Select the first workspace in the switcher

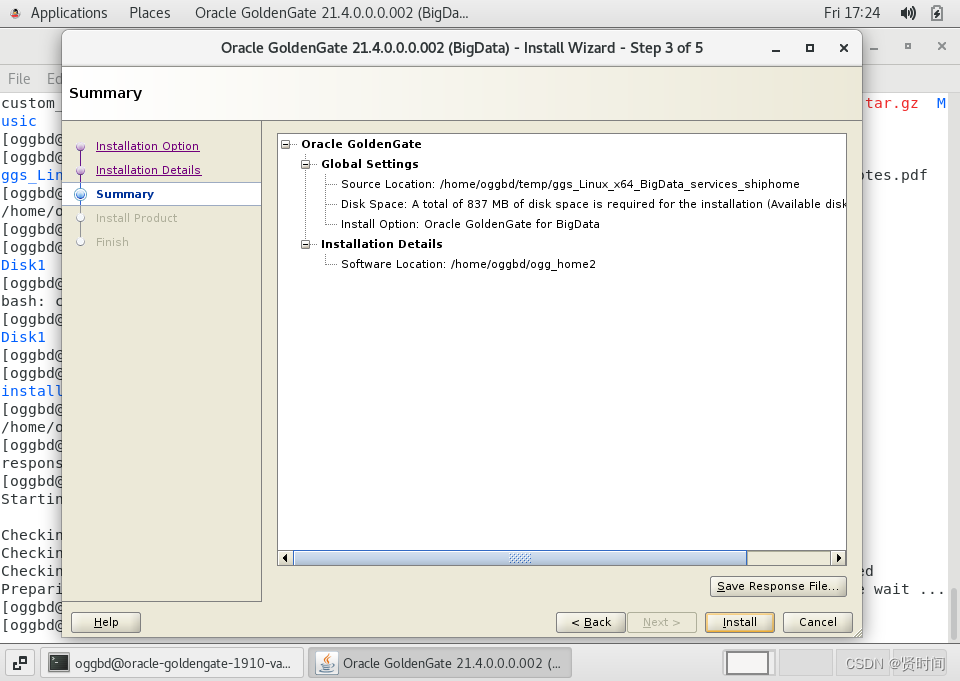(x=747, y=663)
